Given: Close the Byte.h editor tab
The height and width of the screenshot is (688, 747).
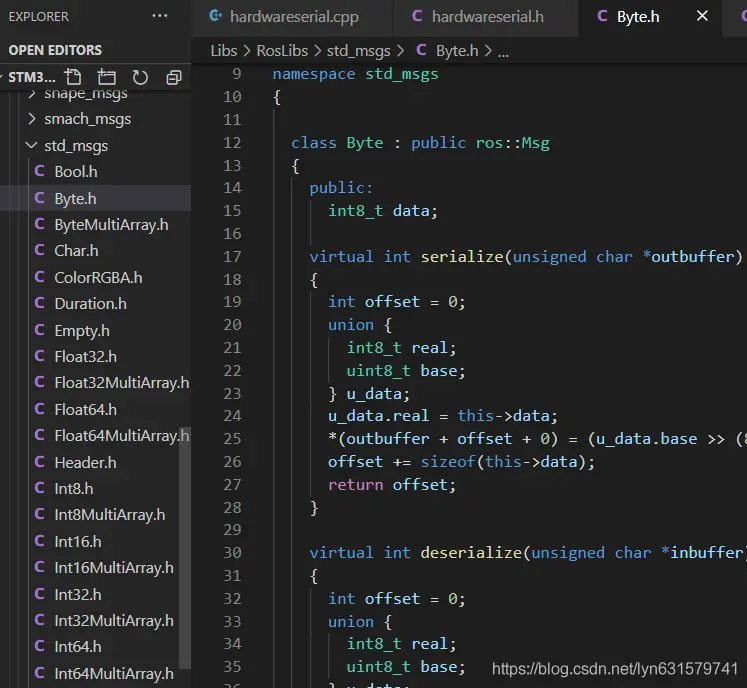Looking at the screenshot, I should 703,16.
